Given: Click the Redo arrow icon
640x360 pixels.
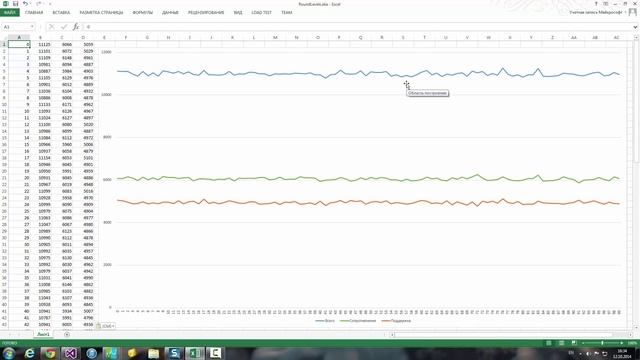Looking at the screenshot, I should pyautogui.click(x=38, y=4).
